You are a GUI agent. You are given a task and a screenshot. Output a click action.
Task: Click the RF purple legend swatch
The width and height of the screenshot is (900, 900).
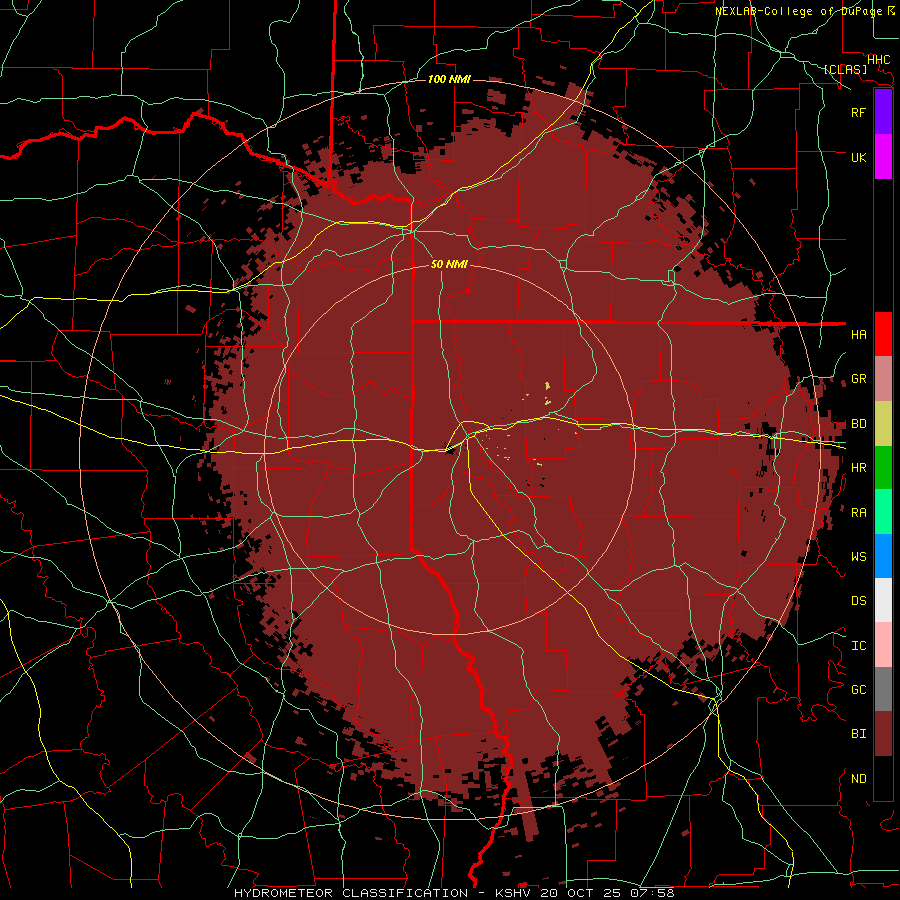(883, 112)
